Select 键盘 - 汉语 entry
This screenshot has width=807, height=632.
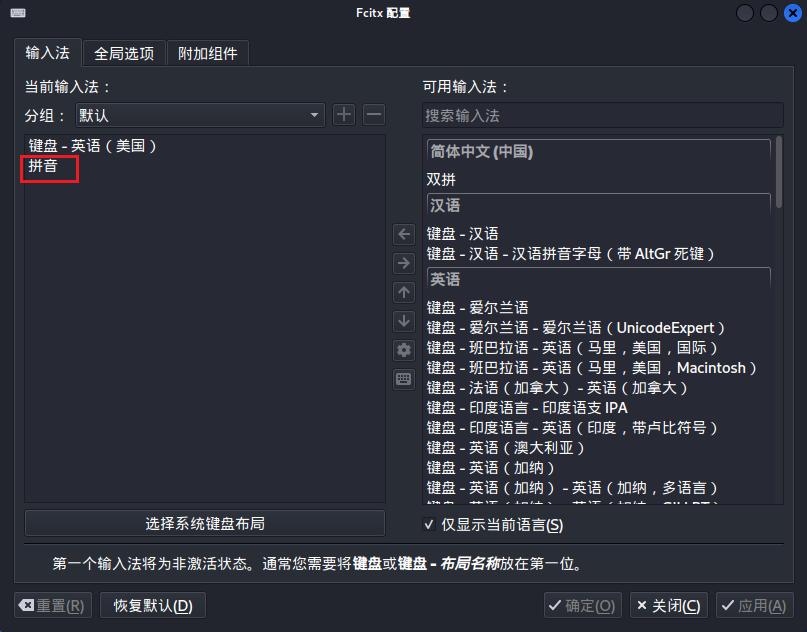click(599, 234)
